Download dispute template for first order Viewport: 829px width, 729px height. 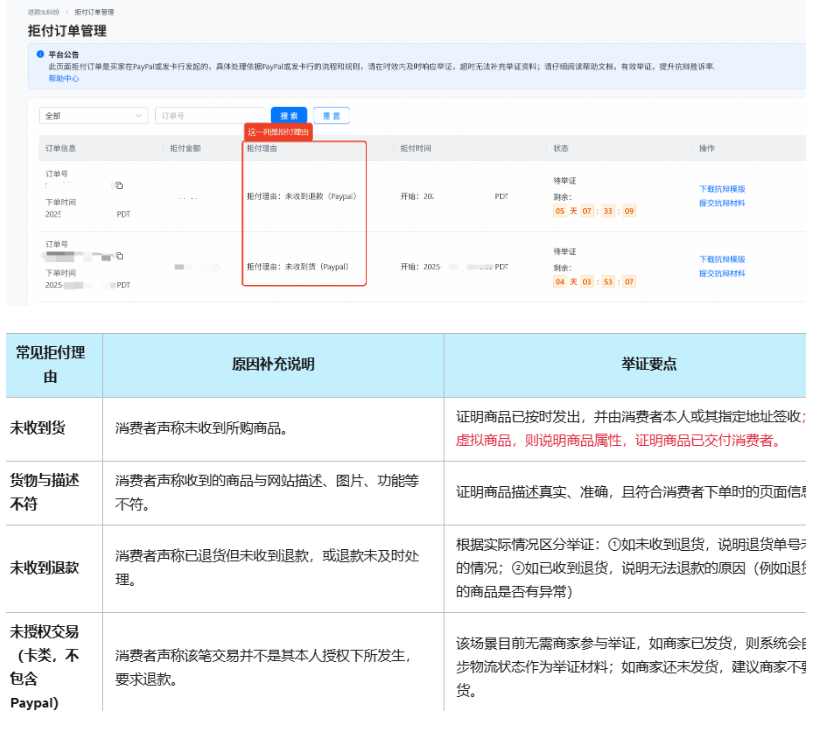click(x=721, y=189)
